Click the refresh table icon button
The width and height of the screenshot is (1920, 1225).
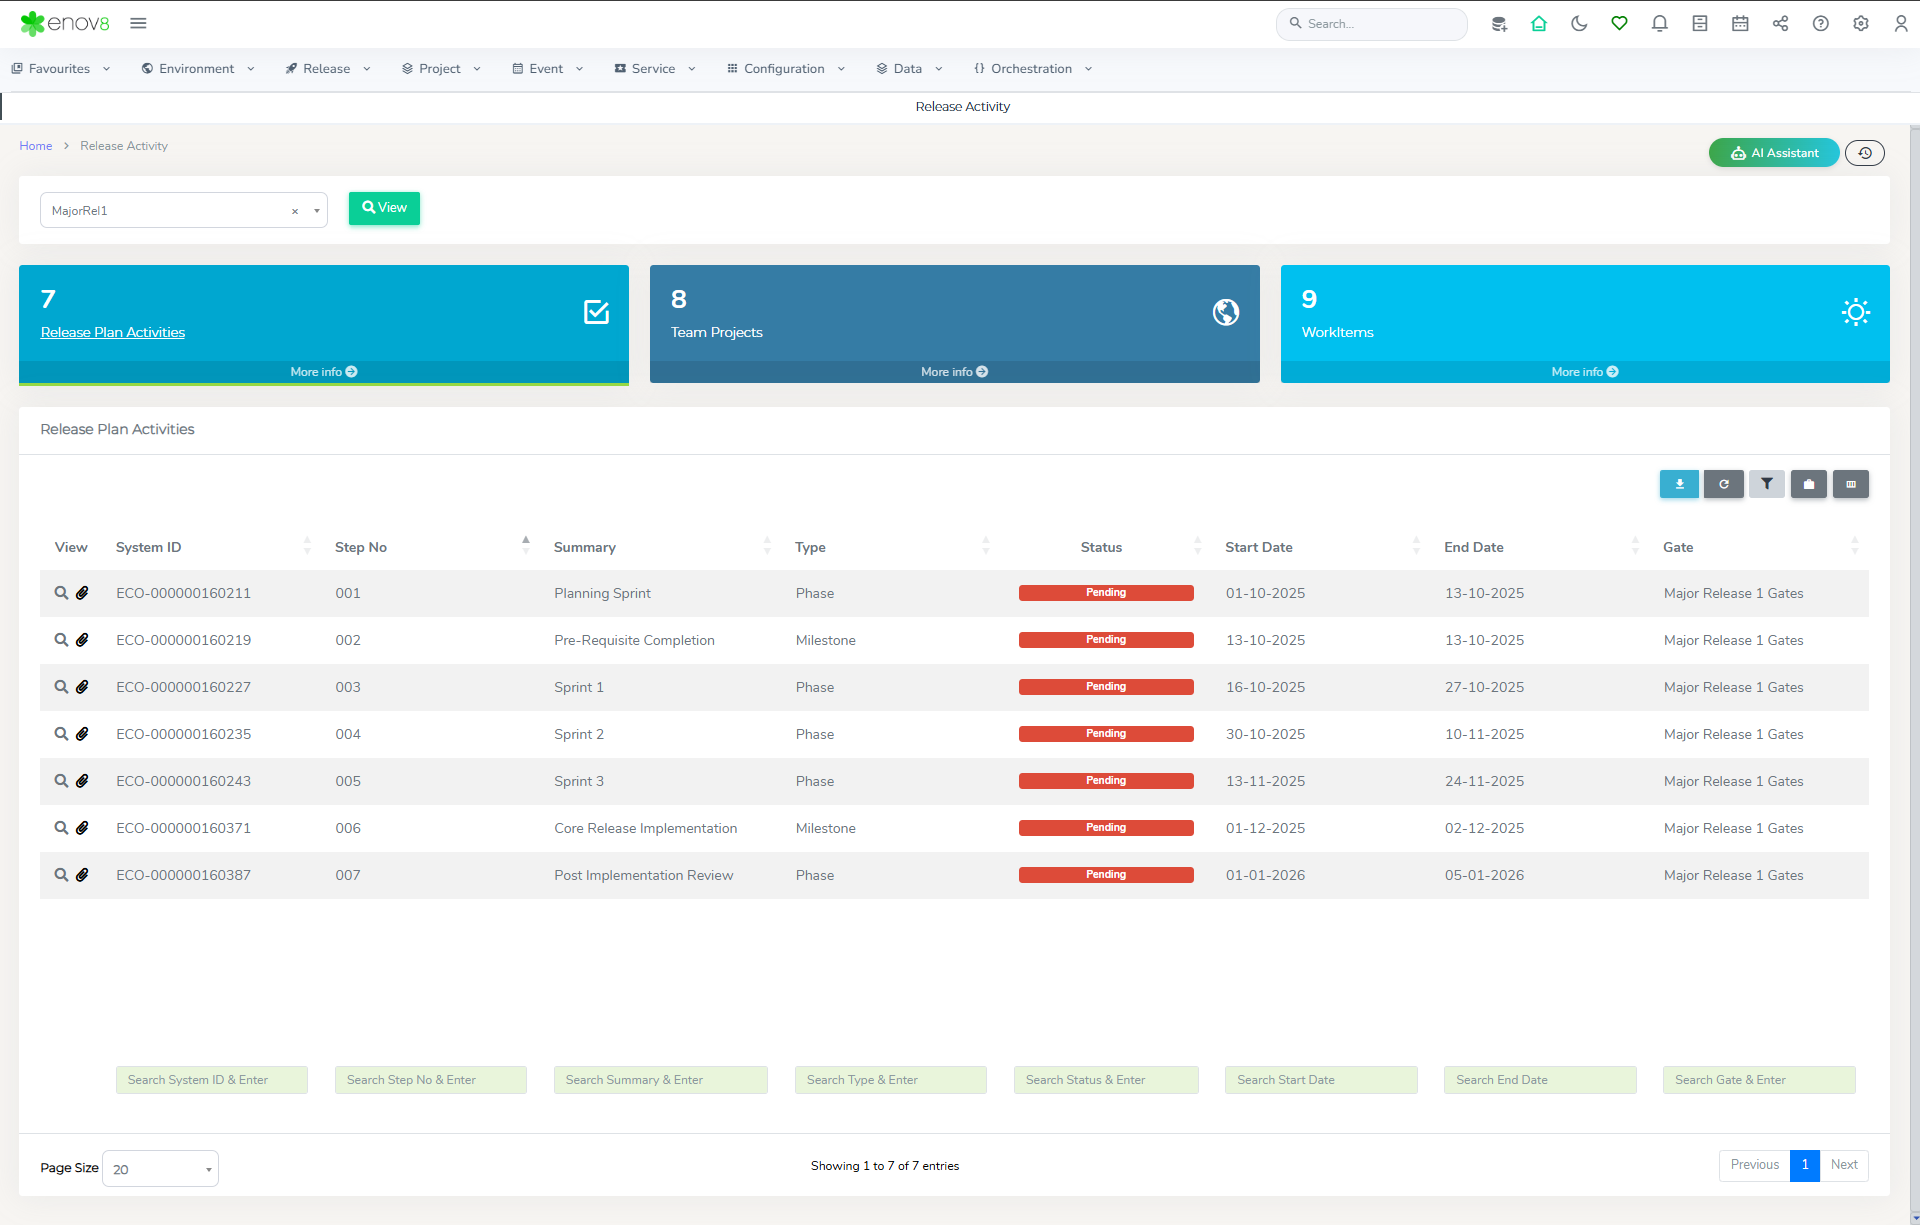(1723, 484)
